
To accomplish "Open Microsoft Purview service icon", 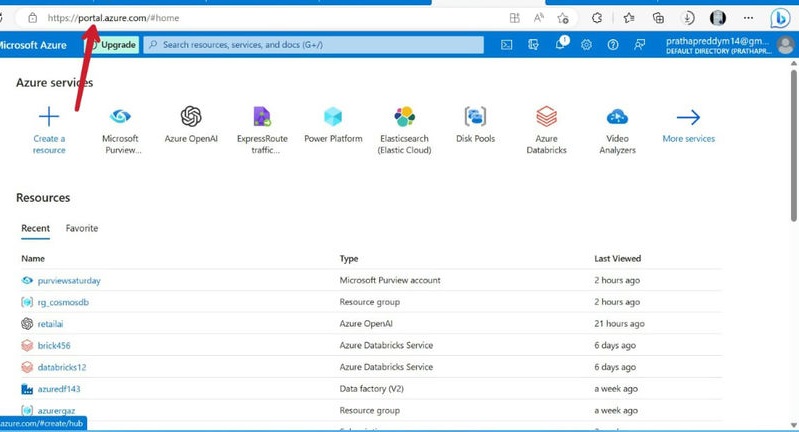I will (x=120, y=117).
